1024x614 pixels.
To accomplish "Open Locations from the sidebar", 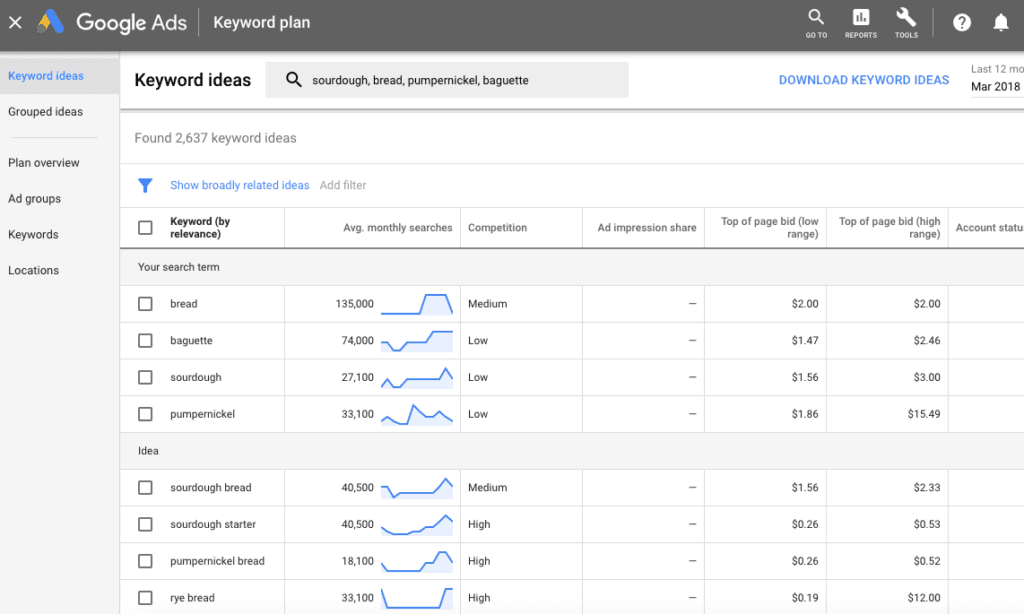I will click(33, 270).
